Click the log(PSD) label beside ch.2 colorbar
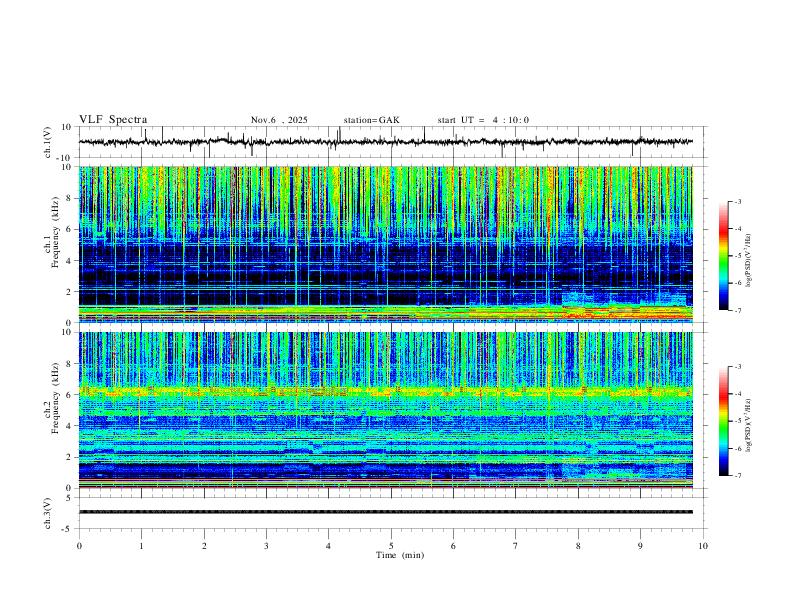The image size is (792, 612). click(x=749, y=425)
